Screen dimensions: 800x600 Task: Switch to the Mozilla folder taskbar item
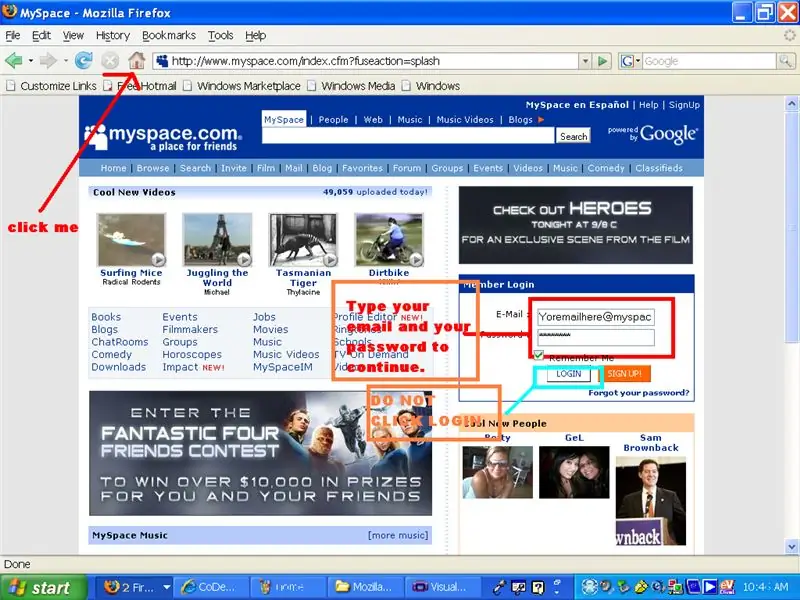365,587
